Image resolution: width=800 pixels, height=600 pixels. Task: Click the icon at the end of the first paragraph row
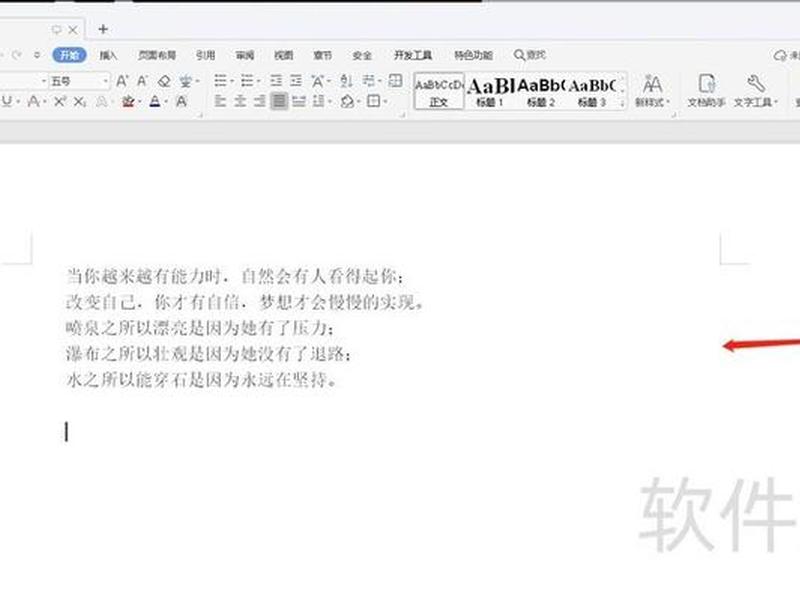tap(395, 81)
